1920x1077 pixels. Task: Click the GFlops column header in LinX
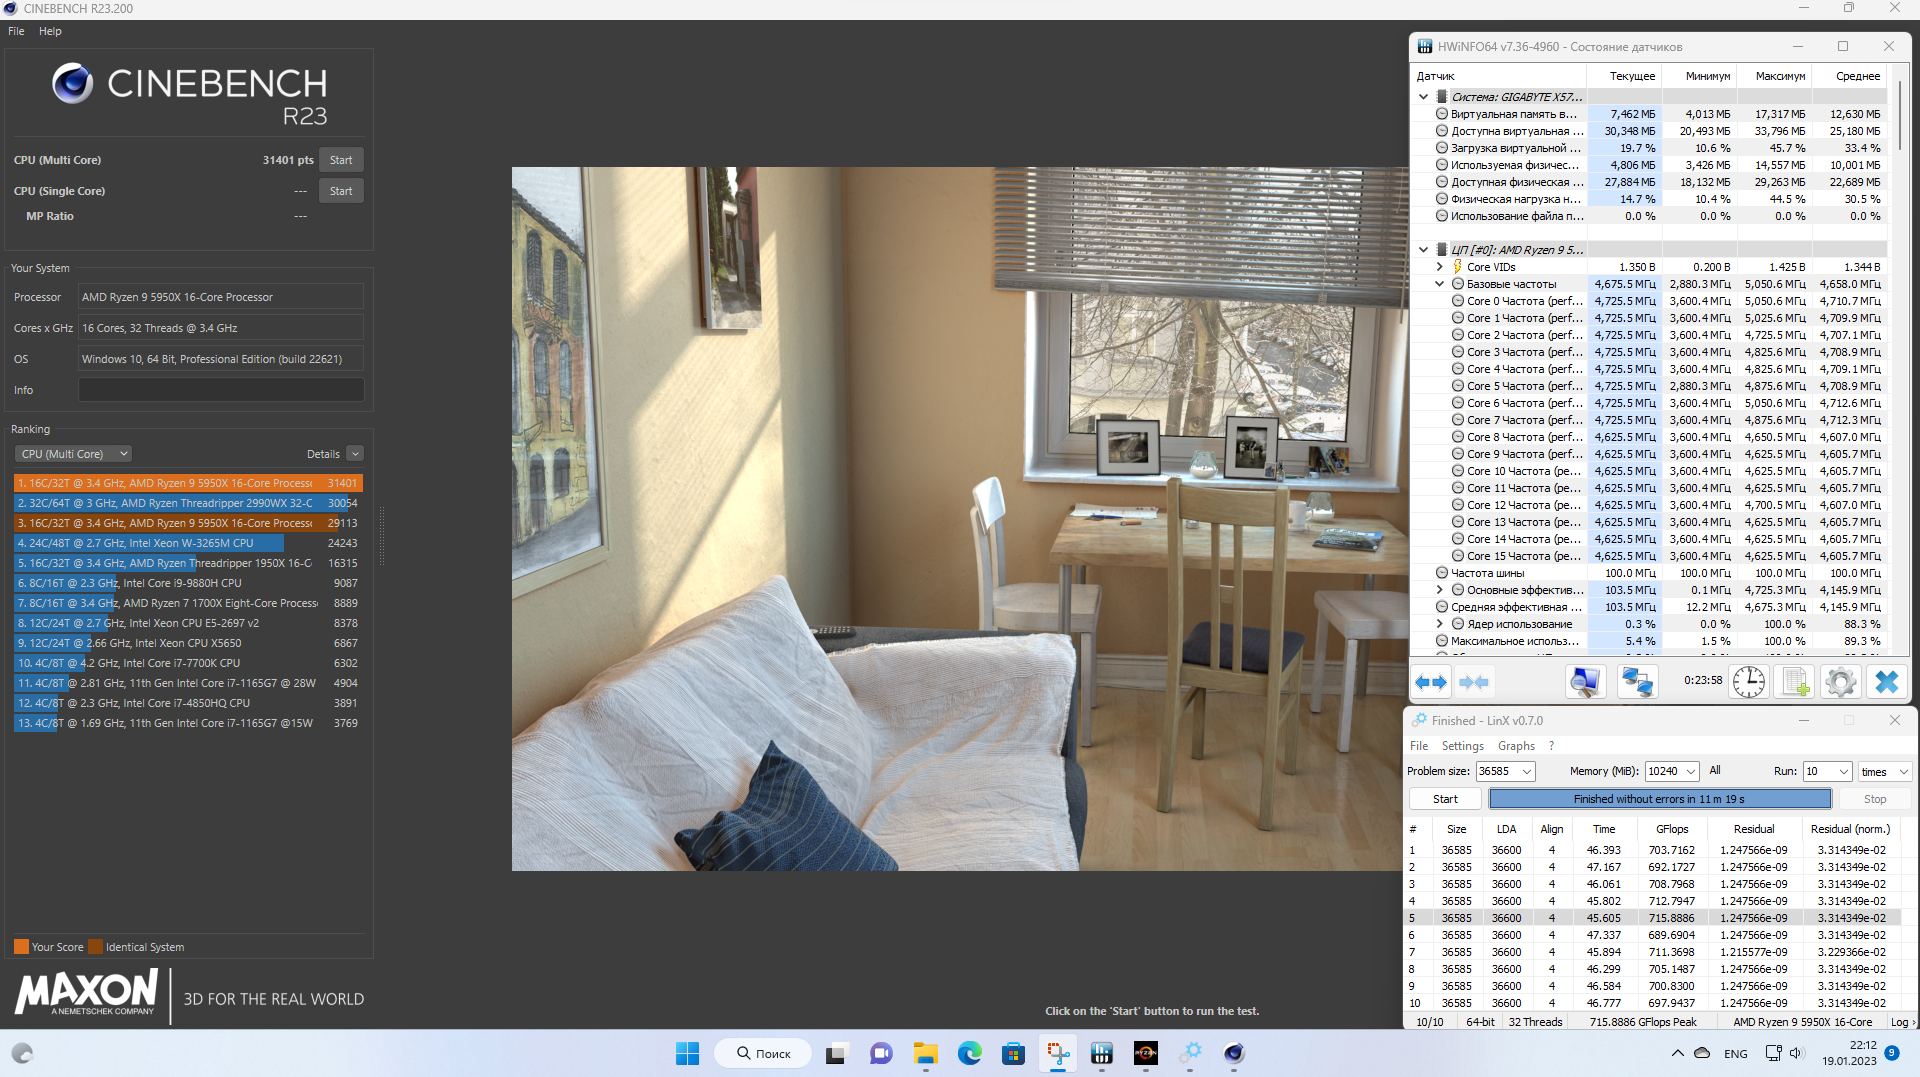point(1672,829)
